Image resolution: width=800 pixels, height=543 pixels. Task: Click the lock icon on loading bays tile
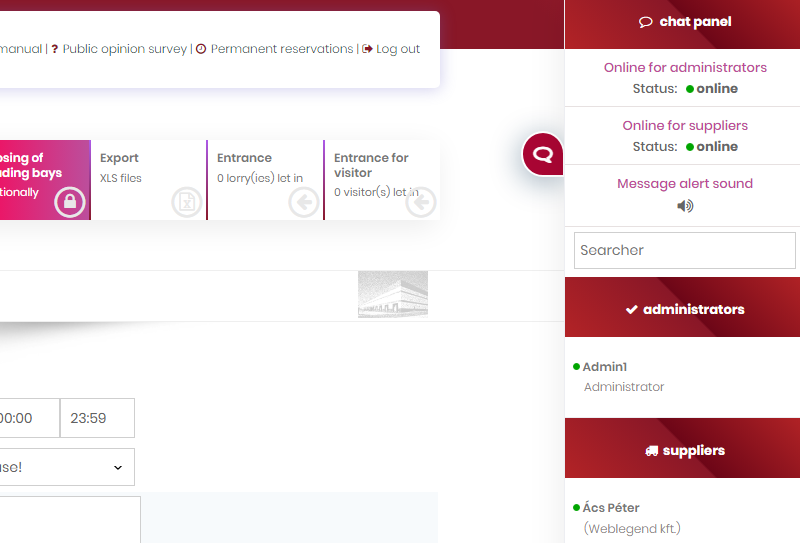[69, 202]
